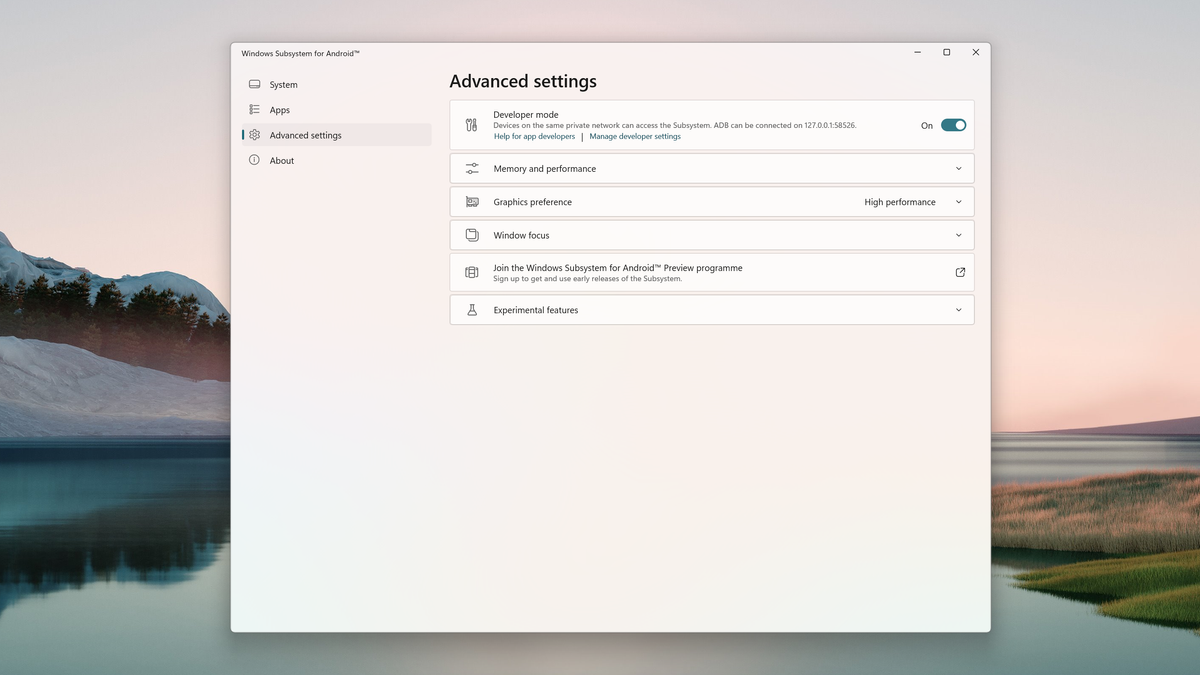
Task: Click the About info icon in sidebar
Action: (254, 160)
